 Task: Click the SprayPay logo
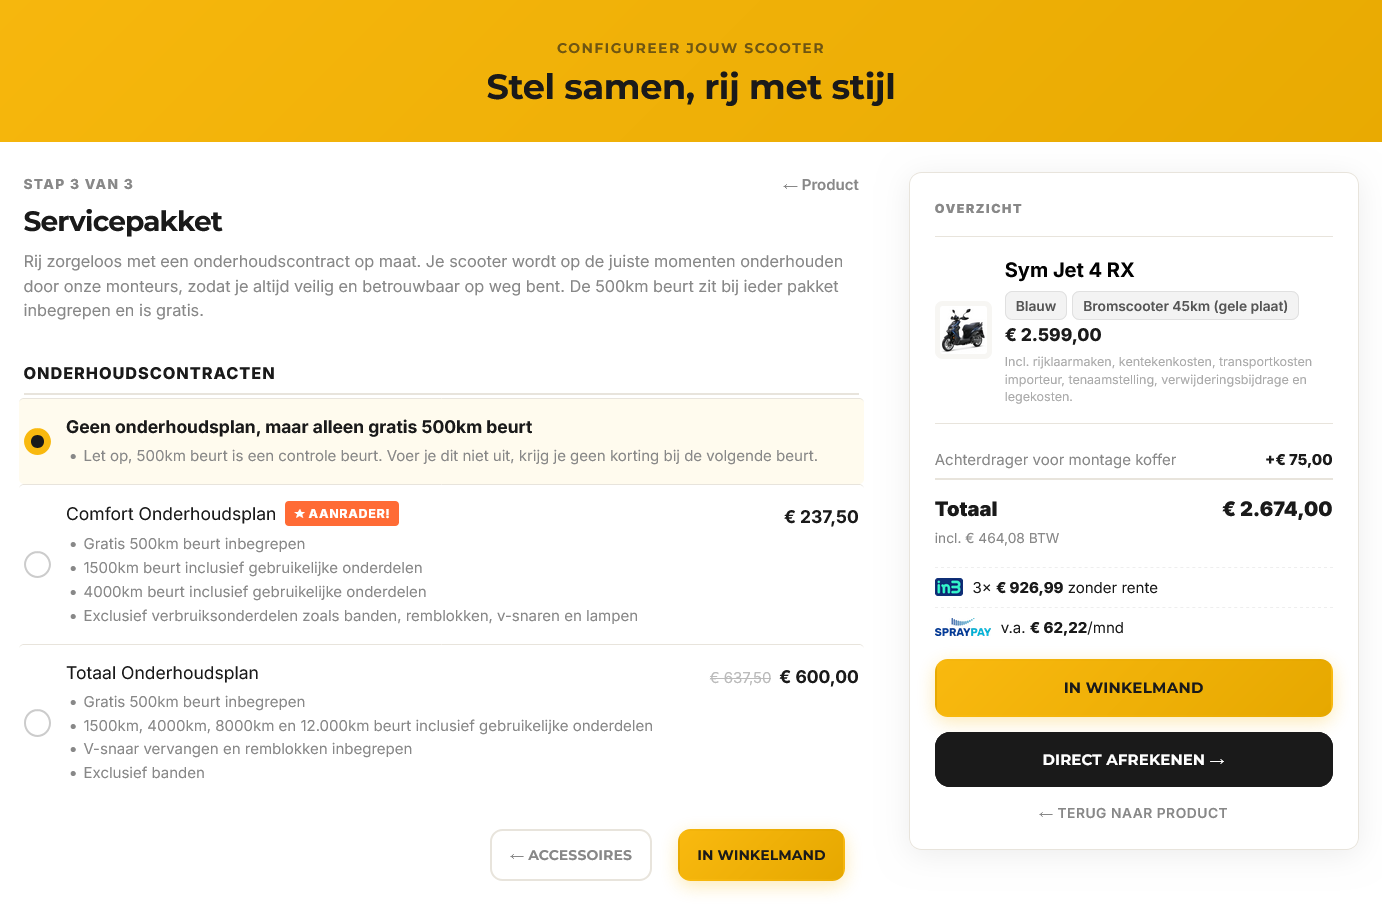963,628
